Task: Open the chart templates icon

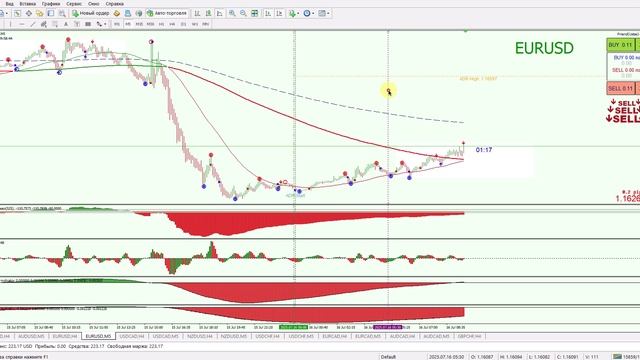Action: [x=322, y=13]
